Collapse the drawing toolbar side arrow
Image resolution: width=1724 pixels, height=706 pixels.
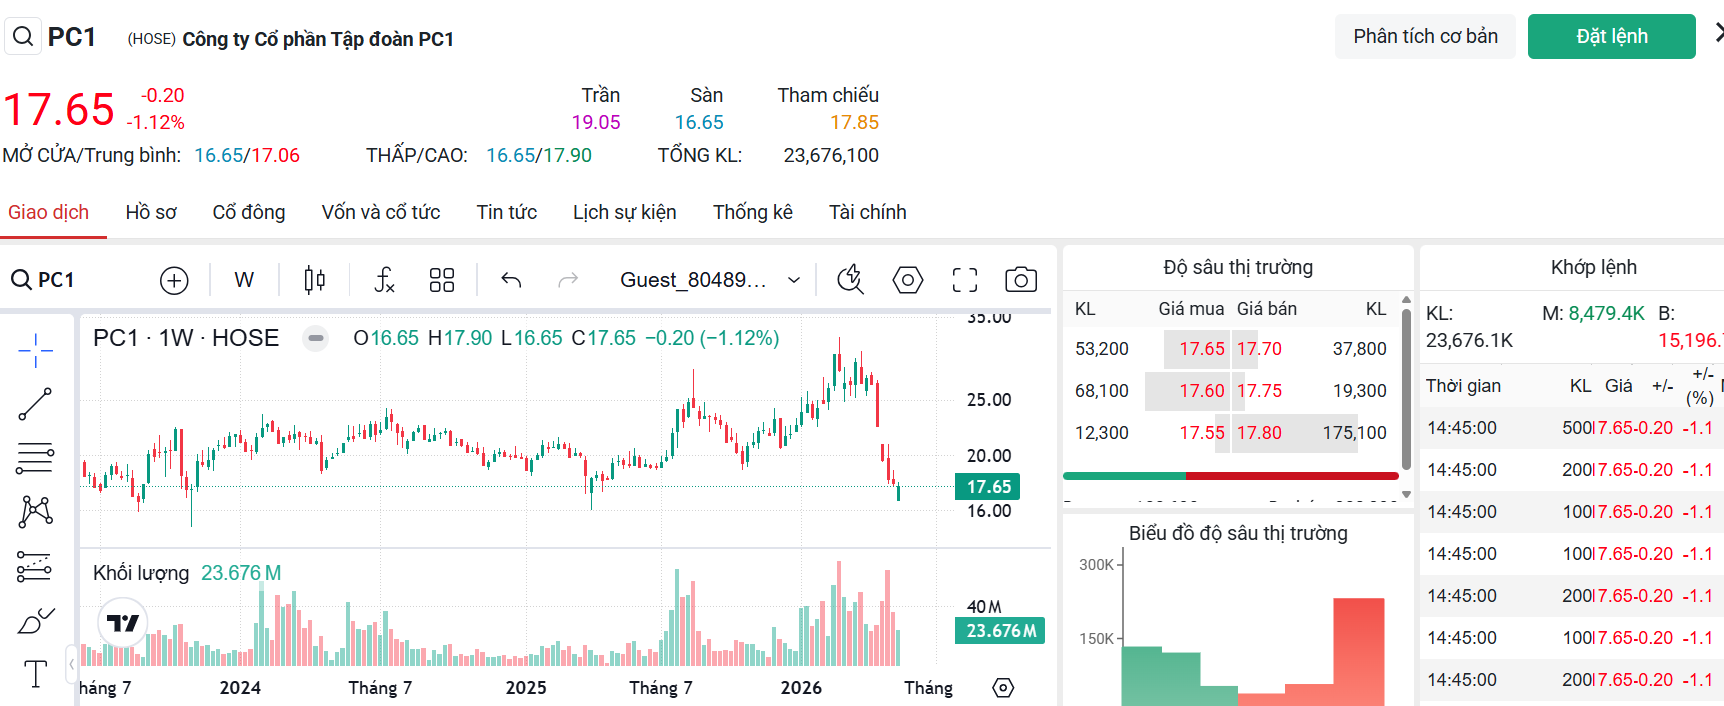pos(71,663)
